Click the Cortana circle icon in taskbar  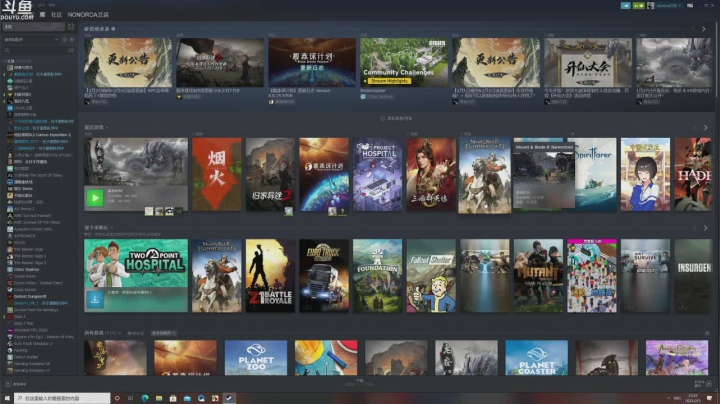(117, 398)
